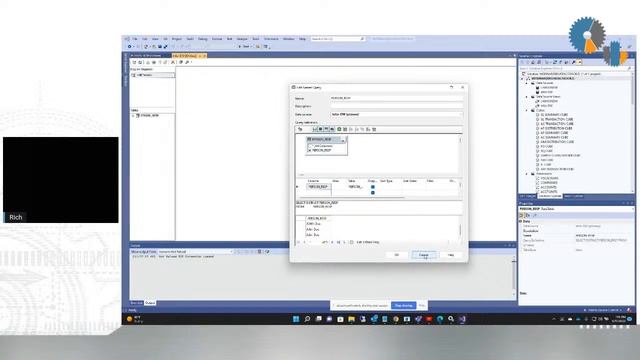Select the AP DISTRIBUTION CUBE item
The width and height of the screenshot is (640, 360).
556,128
